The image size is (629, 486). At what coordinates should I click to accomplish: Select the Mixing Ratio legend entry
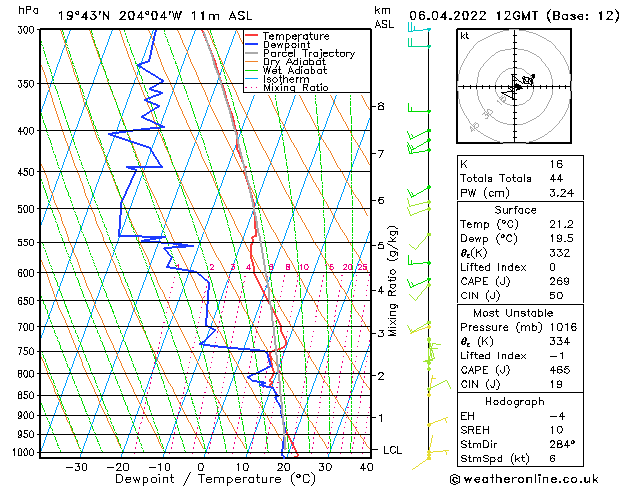[296, 87]
